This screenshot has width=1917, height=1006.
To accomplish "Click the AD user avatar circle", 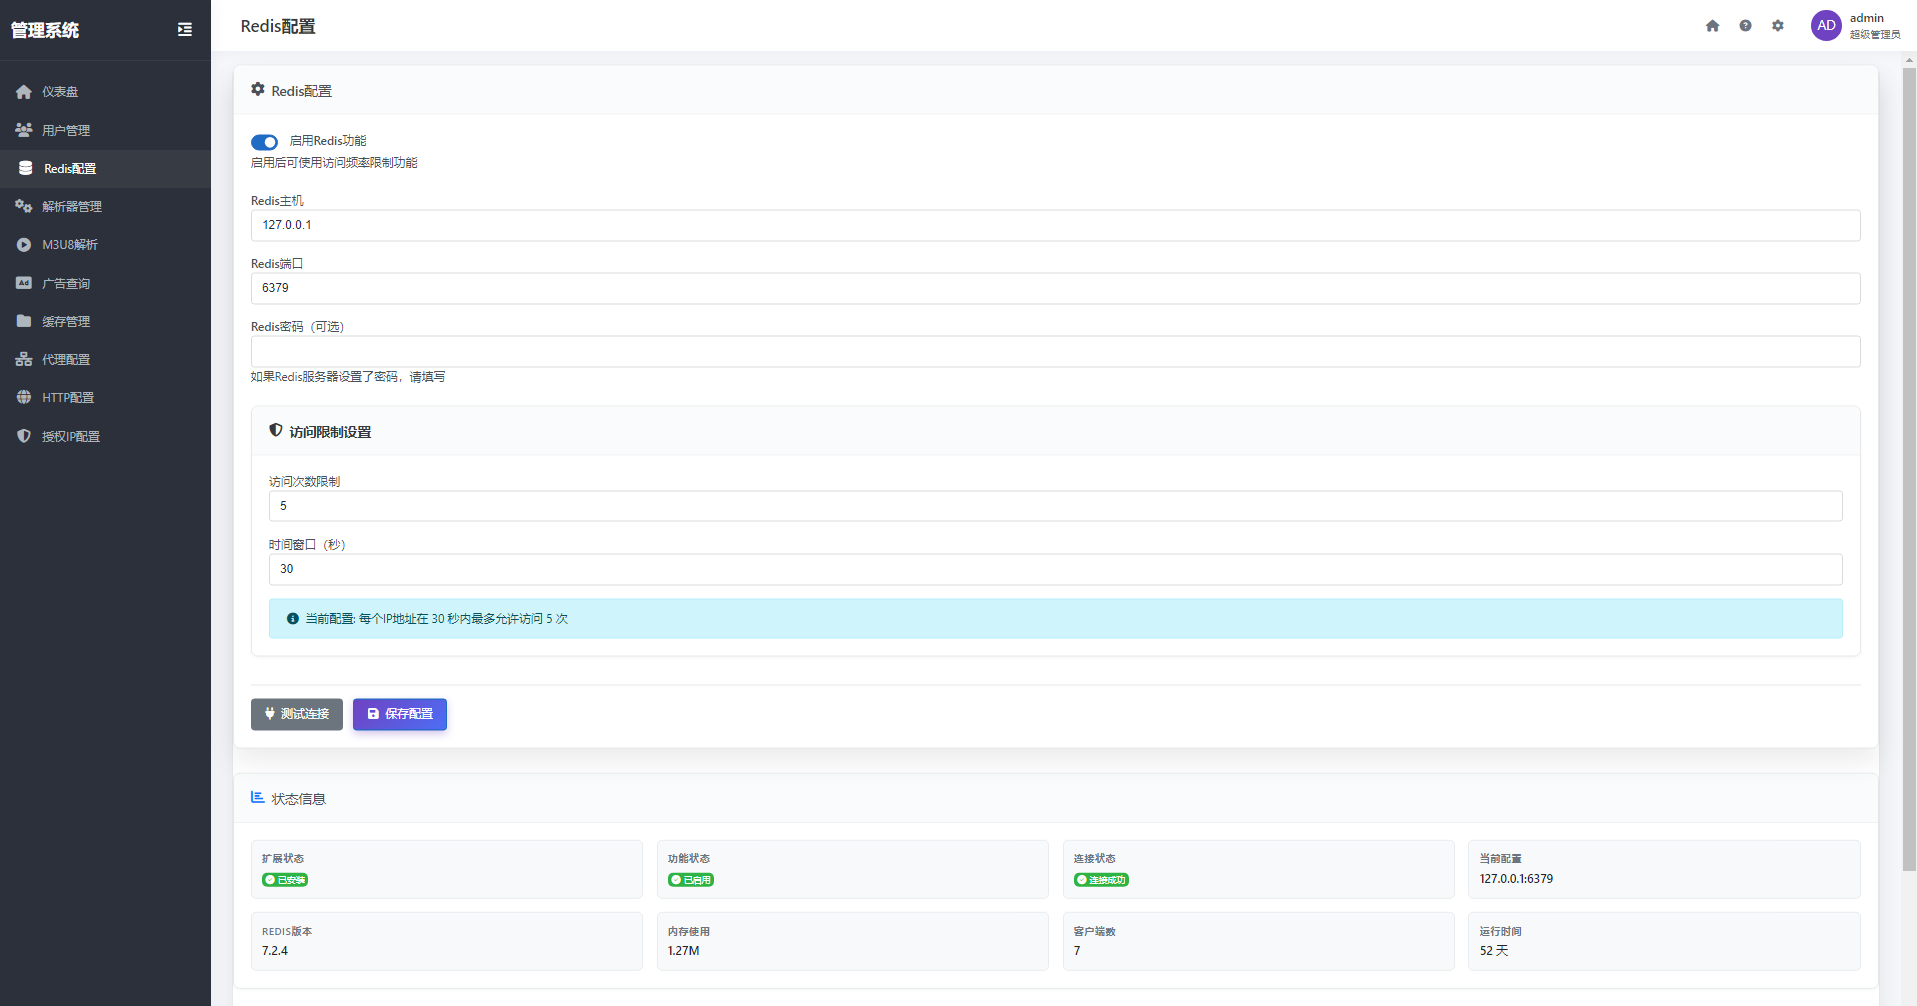I will click(1826, 26).
